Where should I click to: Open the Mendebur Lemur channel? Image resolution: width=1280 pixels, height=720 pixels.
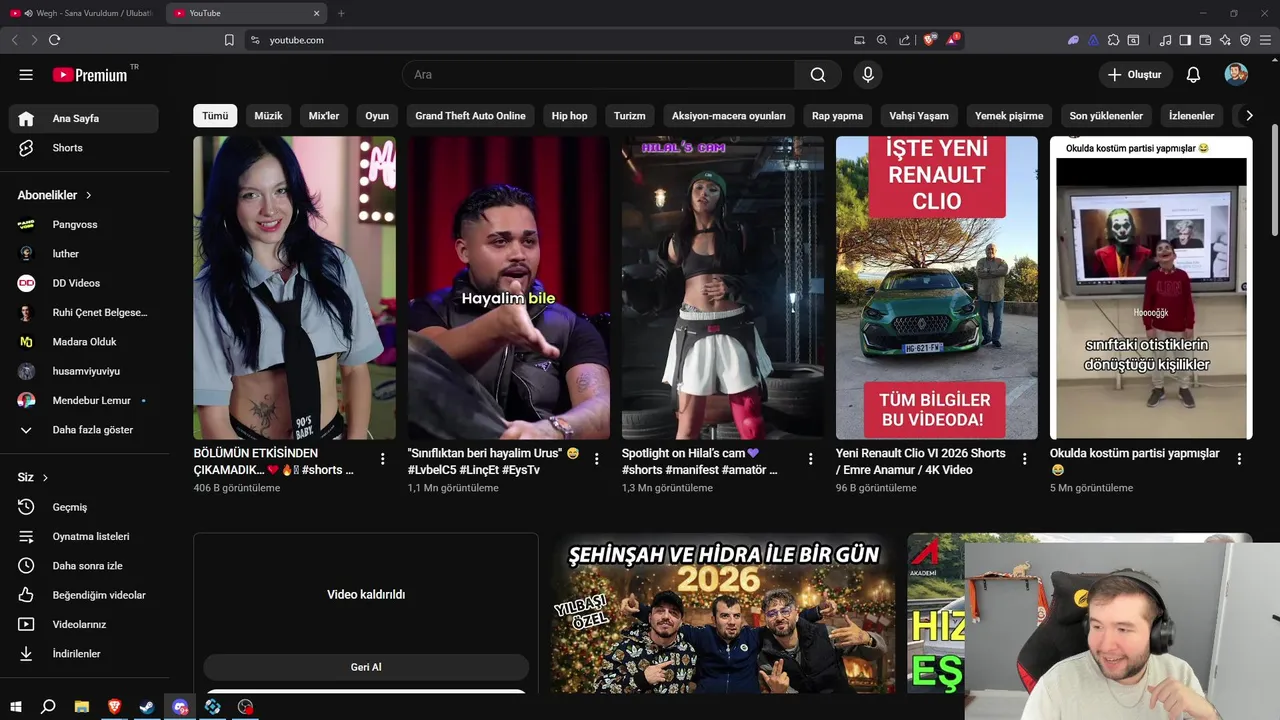coord(84,400)
